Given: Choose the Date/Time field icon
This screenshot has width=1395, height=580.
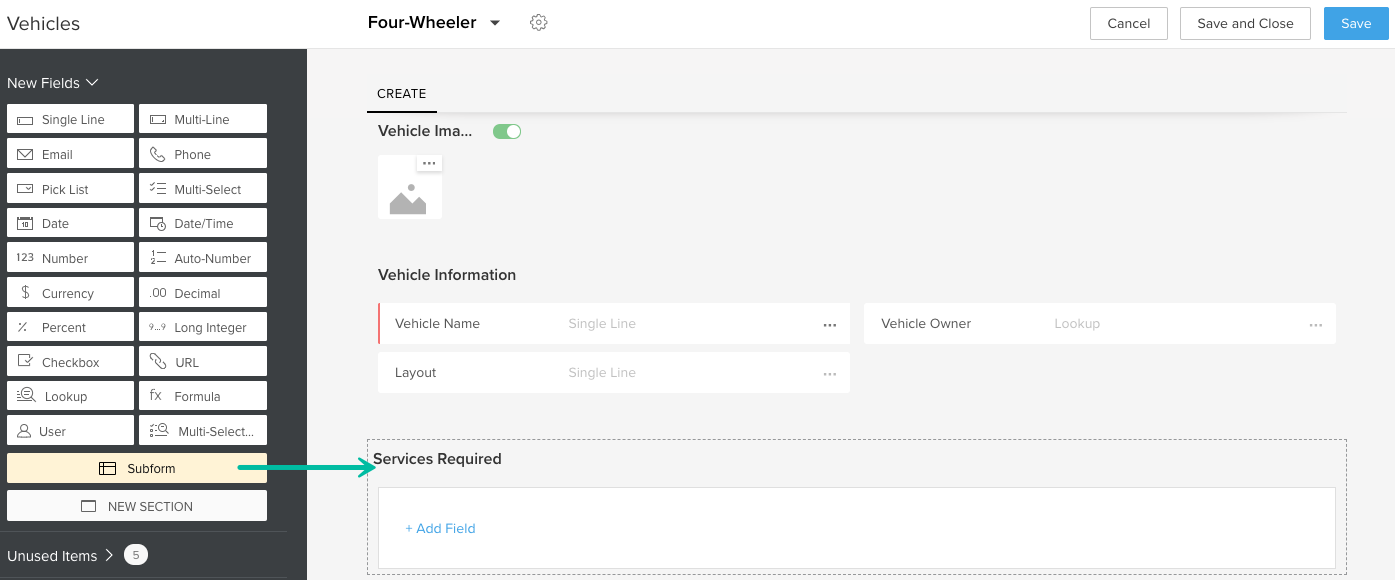Looking at the screenshot, I should [x=157, y=224].
